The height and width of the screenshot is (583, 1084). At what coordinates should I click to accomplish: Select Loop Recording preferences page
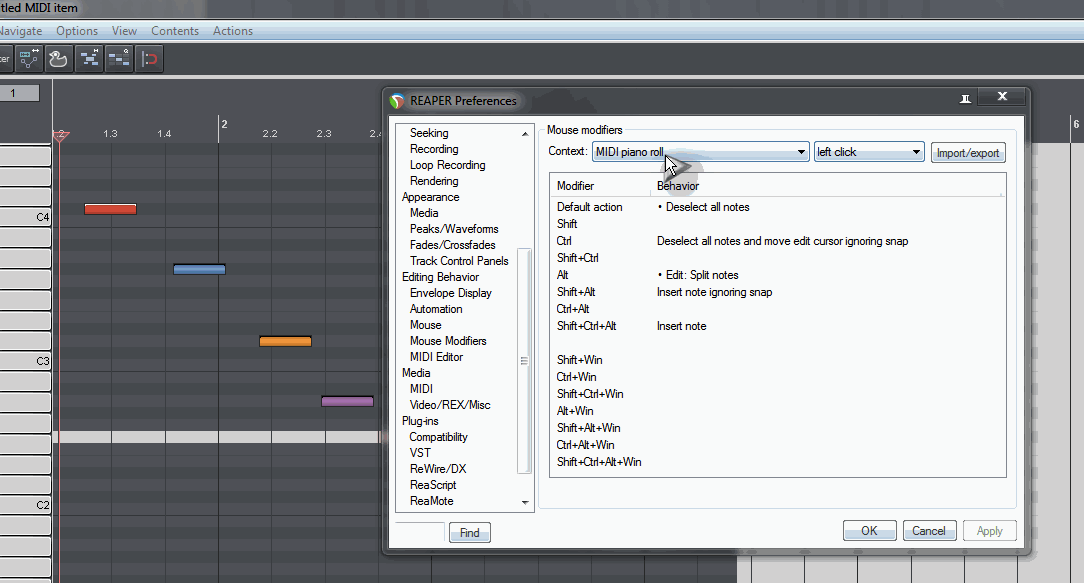click(447, 165)
